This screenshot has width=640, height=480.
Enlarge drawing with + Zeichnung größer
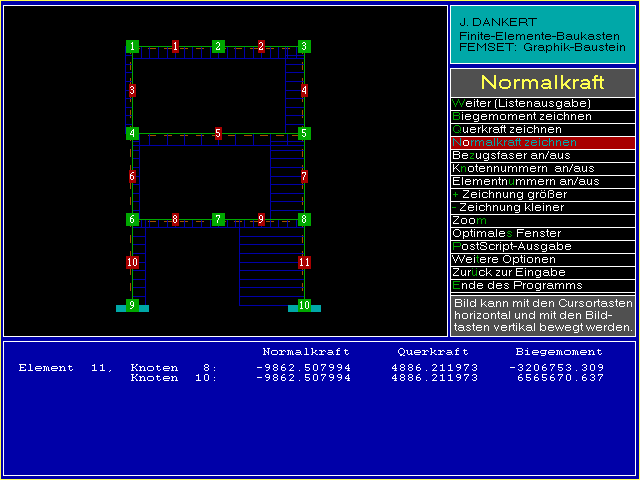click(x=542, y=195)
